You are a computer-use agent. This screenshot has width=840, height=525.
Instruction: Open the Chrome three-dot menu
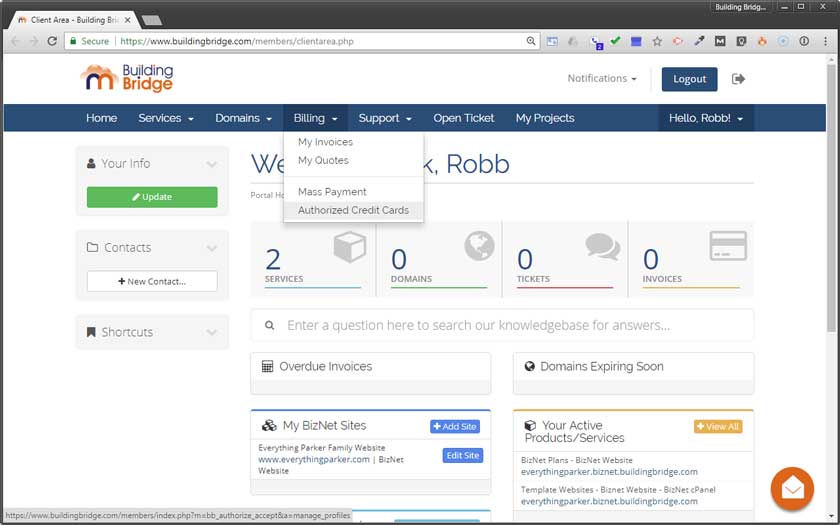(x=825, y=41)
